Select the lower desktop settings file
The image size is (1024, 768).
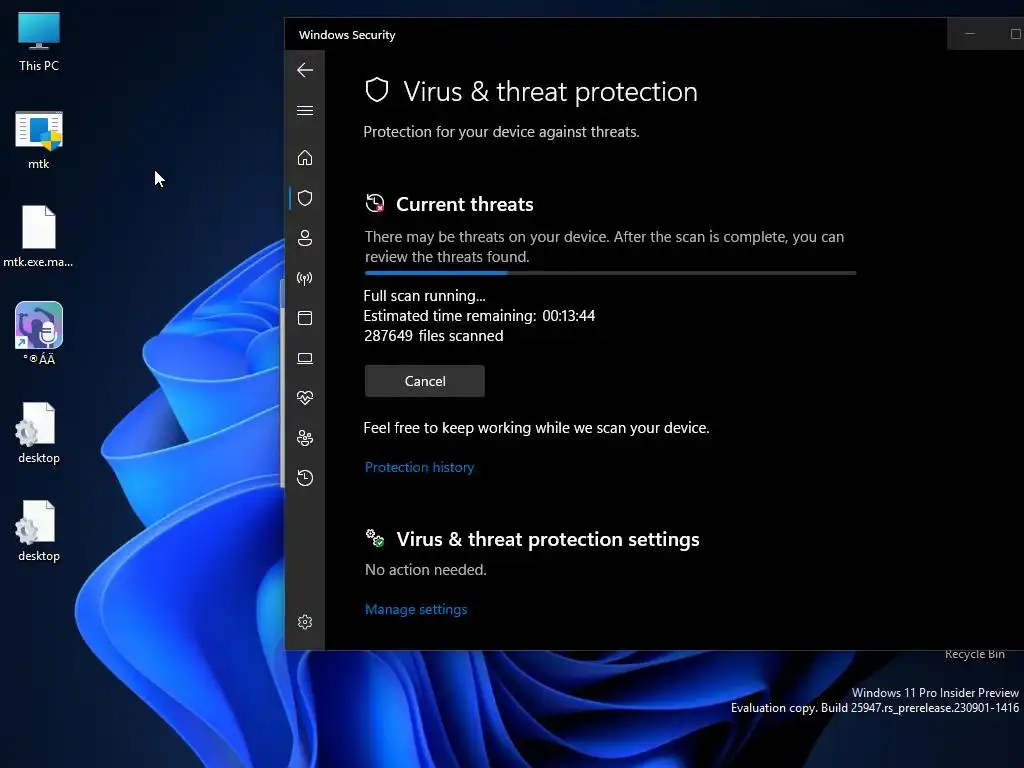pos(39,531)
